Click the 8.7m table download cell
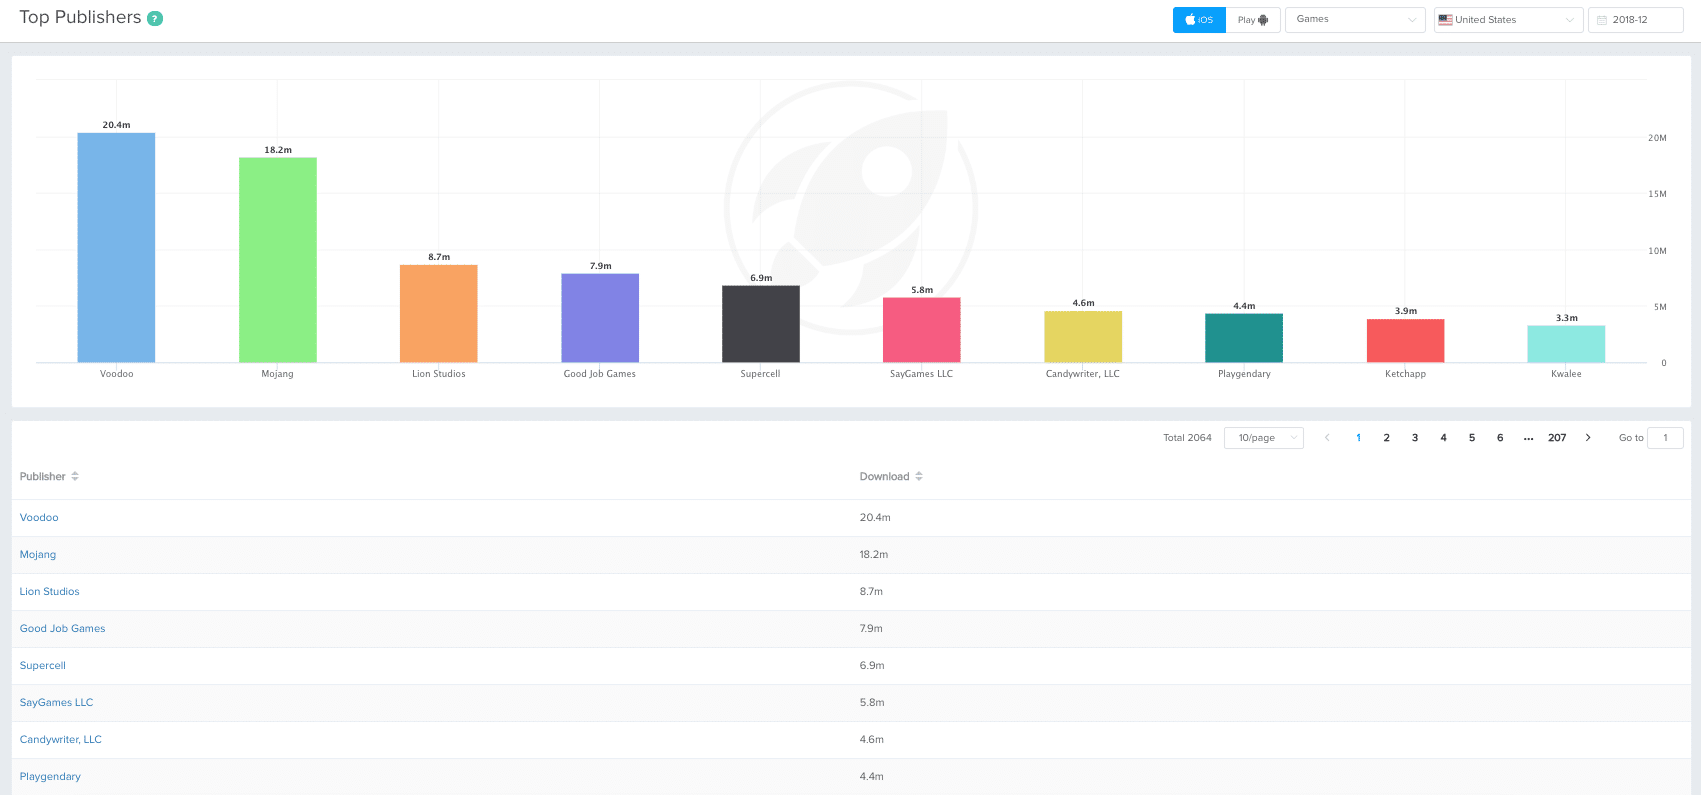Screen dimensions: 1701x795 pyautogui.click(x=871, y=592)
